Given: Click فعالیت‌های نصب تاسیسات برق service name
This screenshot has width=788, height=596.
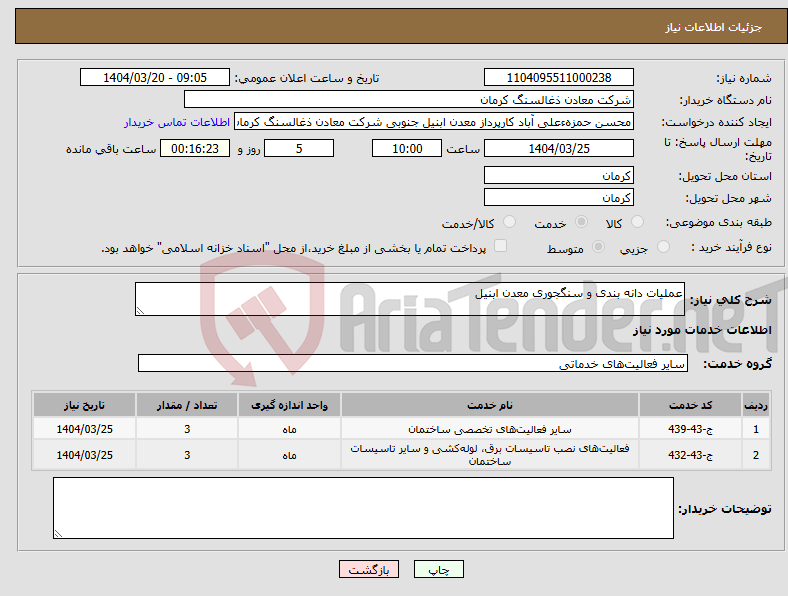Looking at the screenshot, I should (x=490, y=455).
